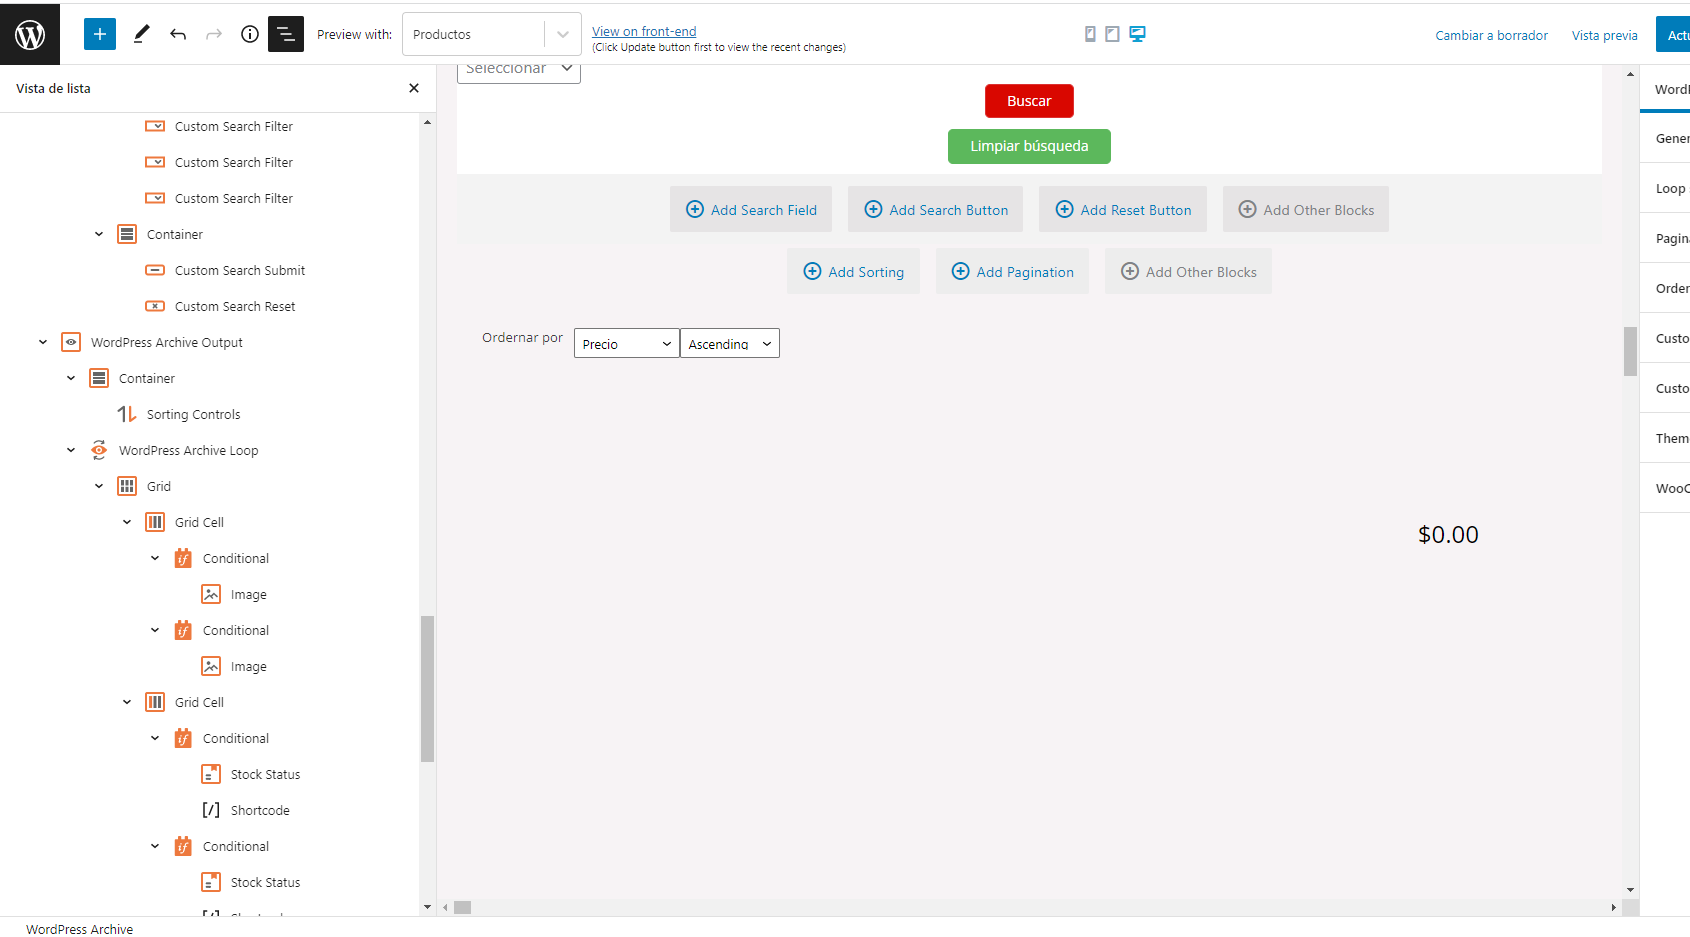Click Add Other Blocks beside Add Pagination

tap(1188, 271)
